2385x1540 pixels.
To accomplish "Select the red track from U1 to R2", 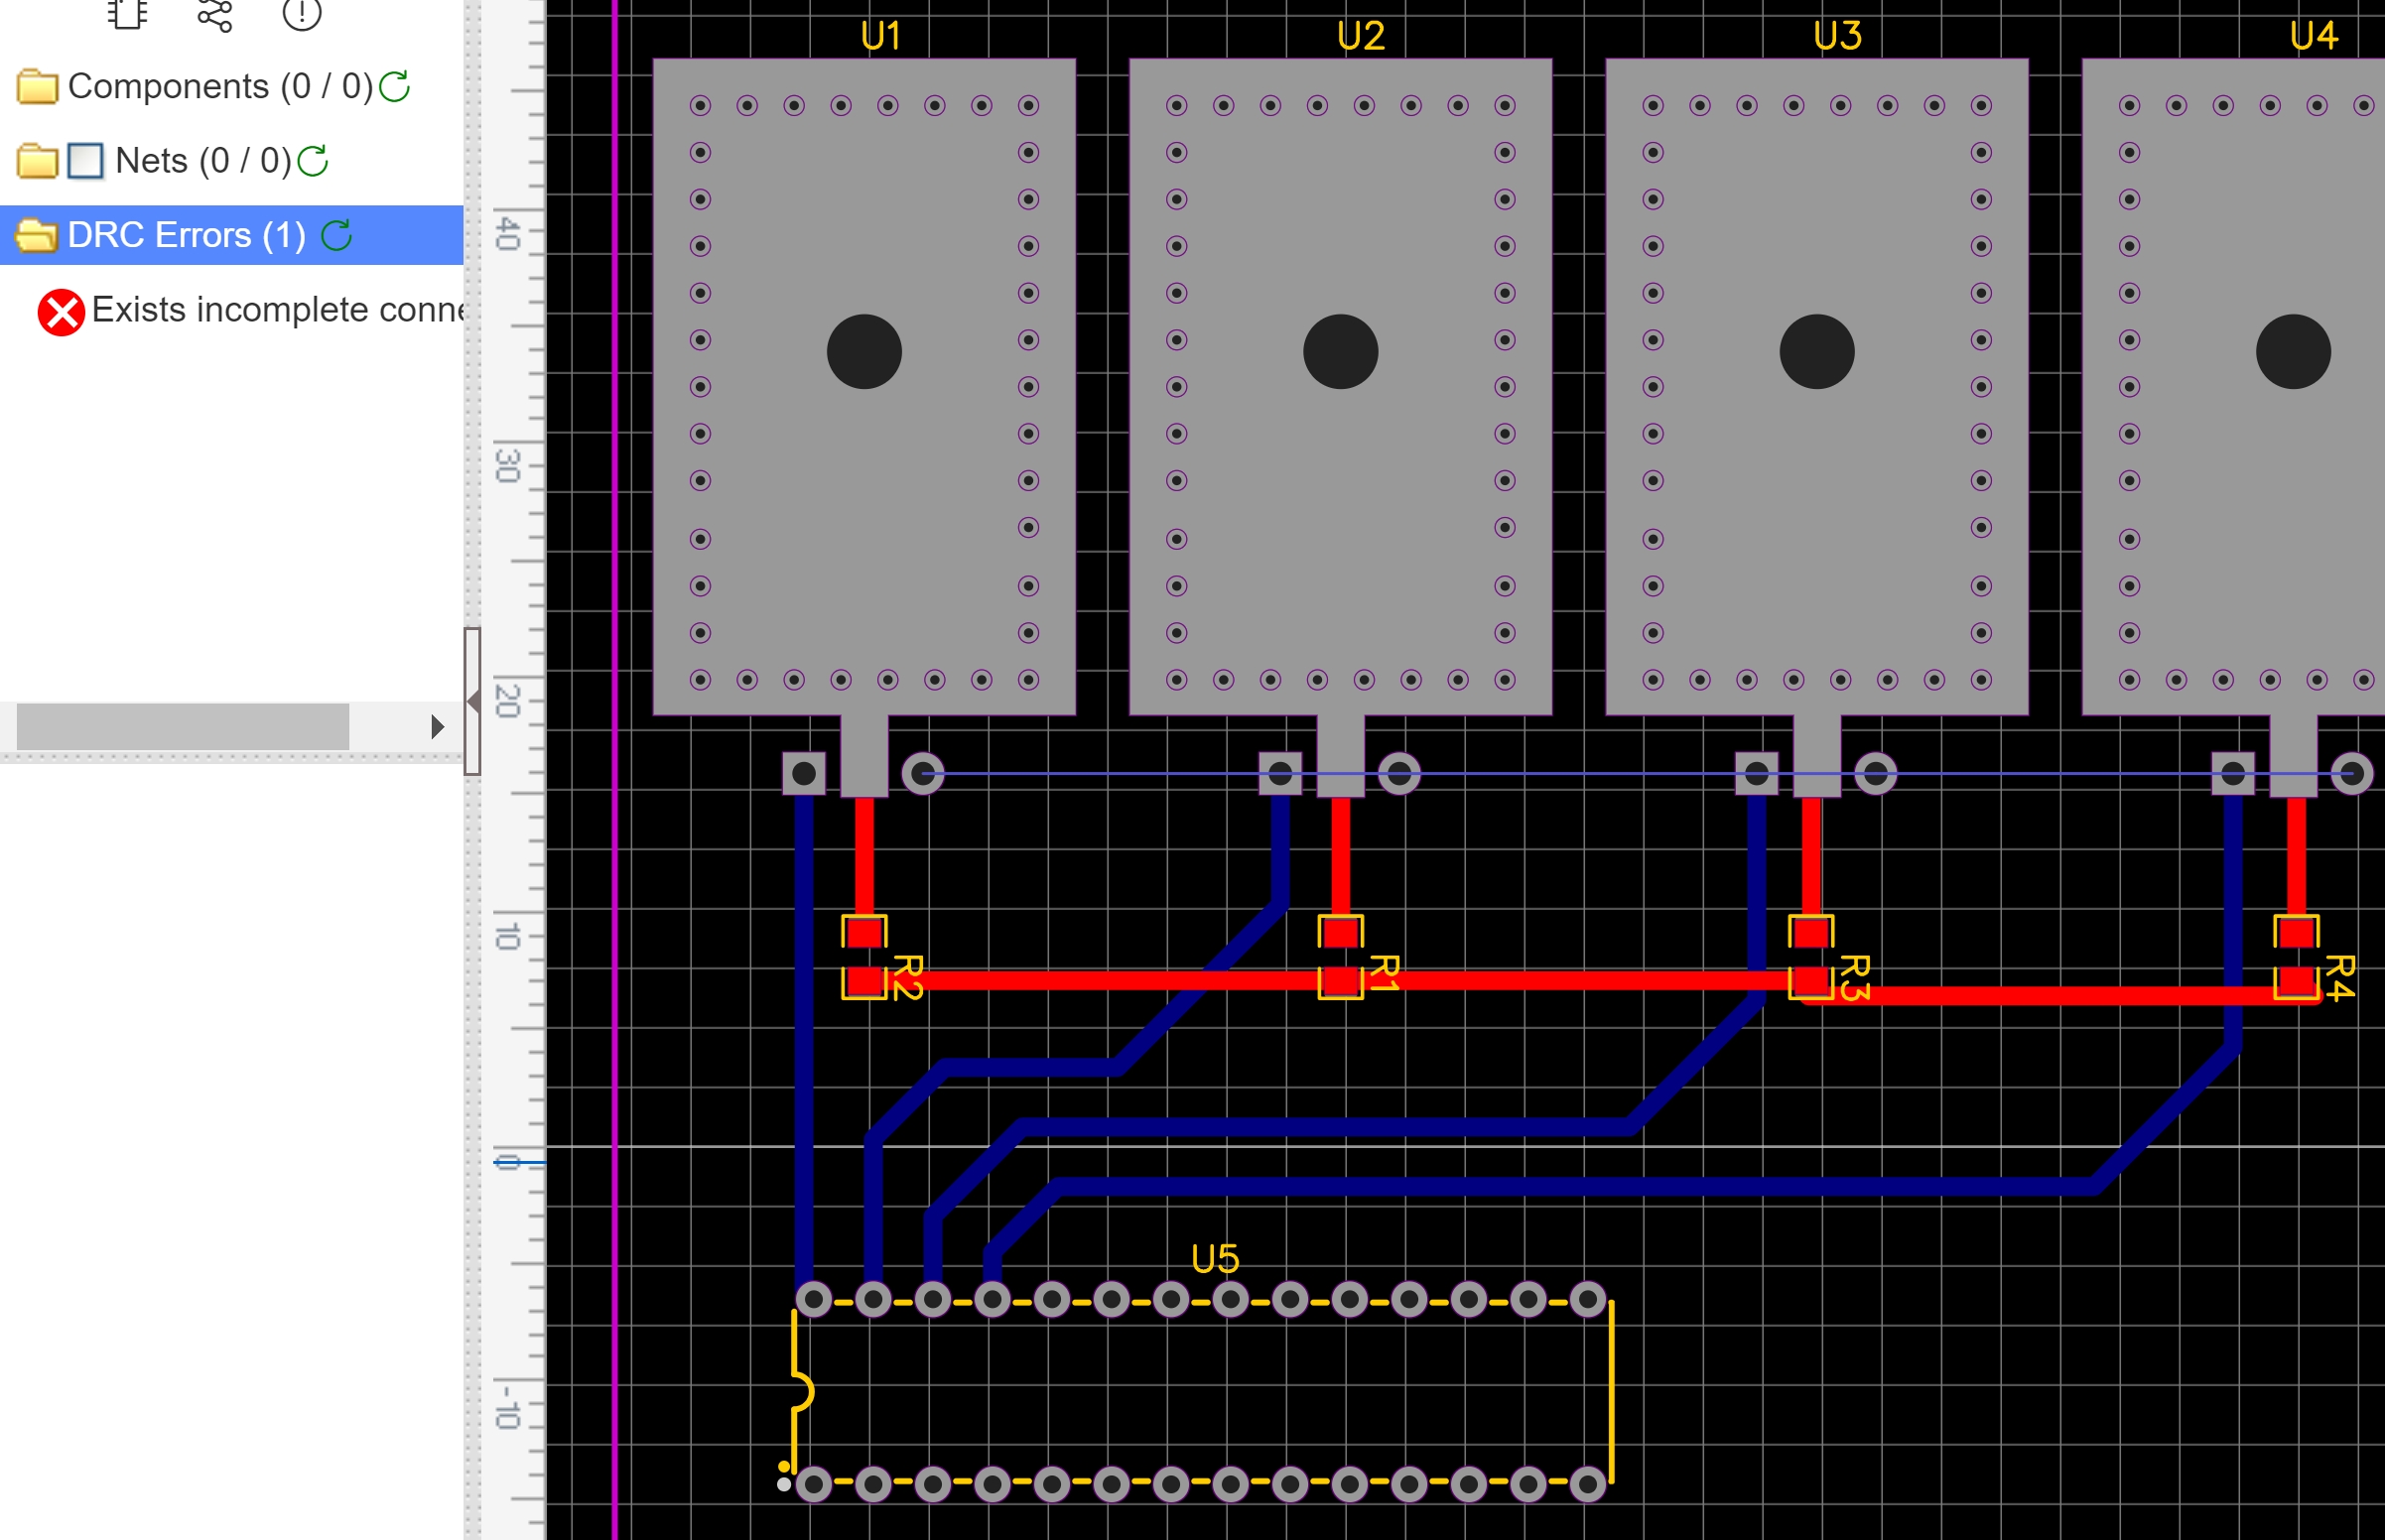I will (x=864, y=857).
